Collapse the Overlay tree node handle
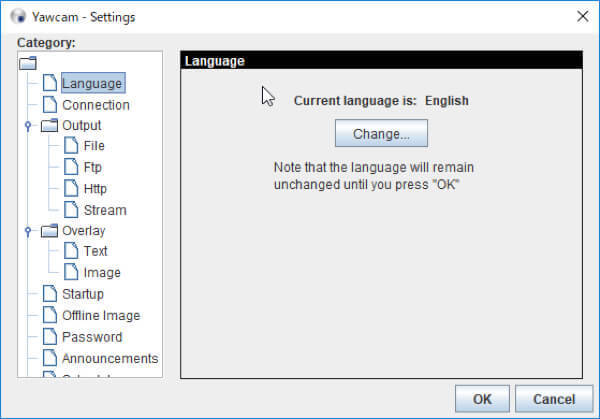600x419 pixels. tap(28, 231)
